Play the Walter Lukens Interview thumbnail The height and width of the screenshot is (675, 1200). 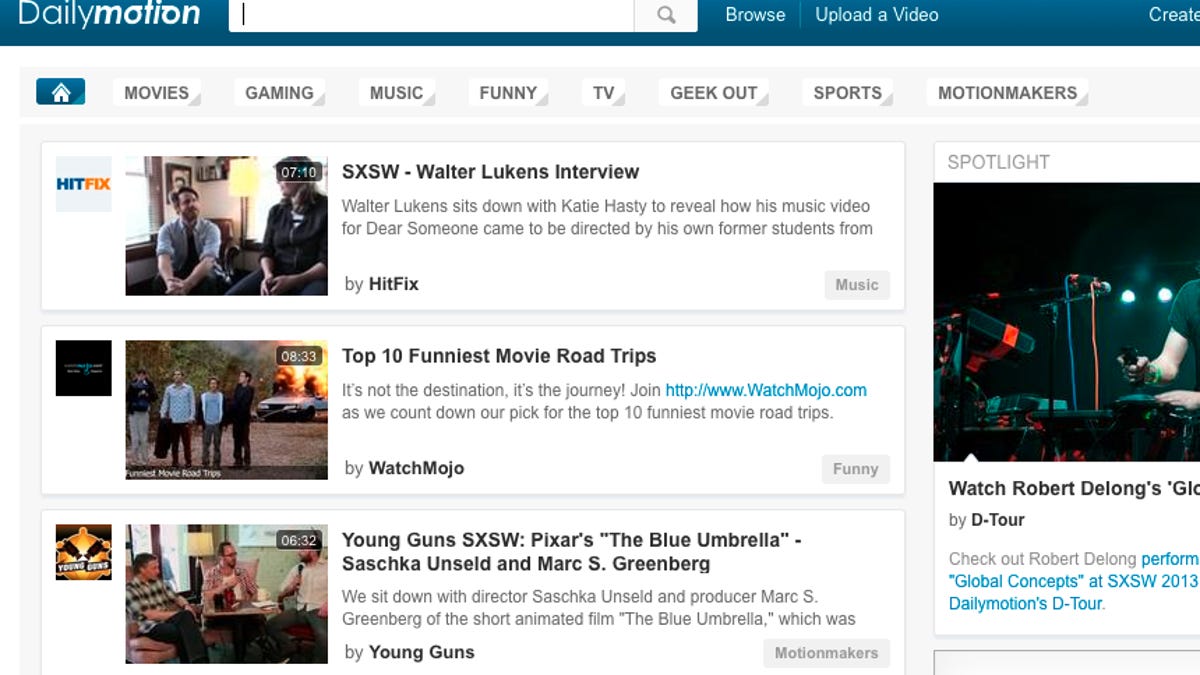pyautogui.click(x=226, y=226)
